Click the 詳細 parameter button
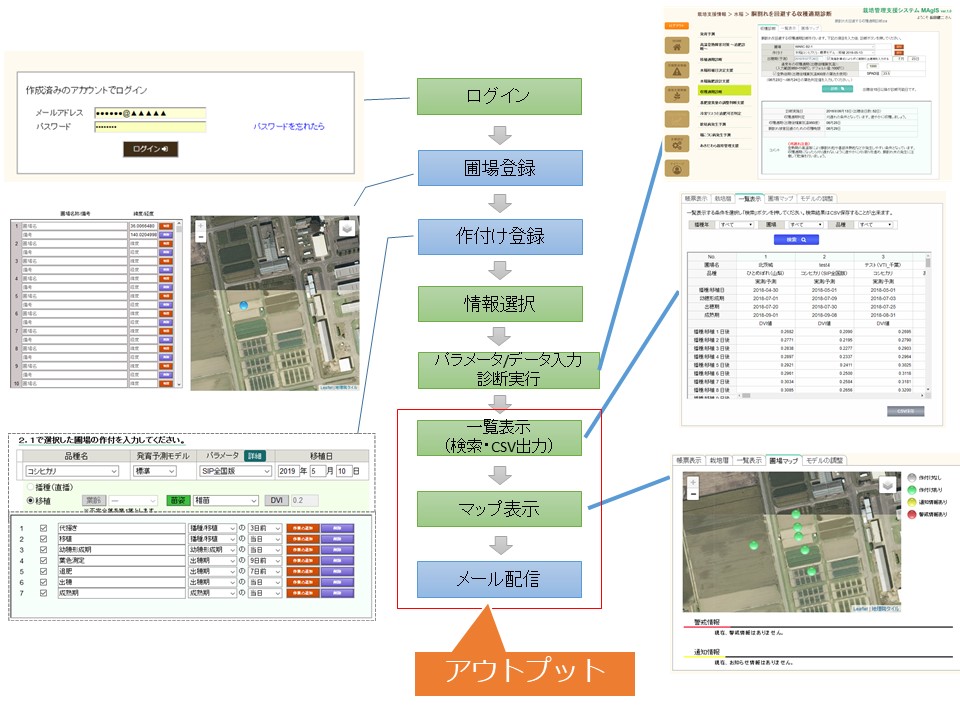This screenshot has height=720, width=960. coord(255,456)
